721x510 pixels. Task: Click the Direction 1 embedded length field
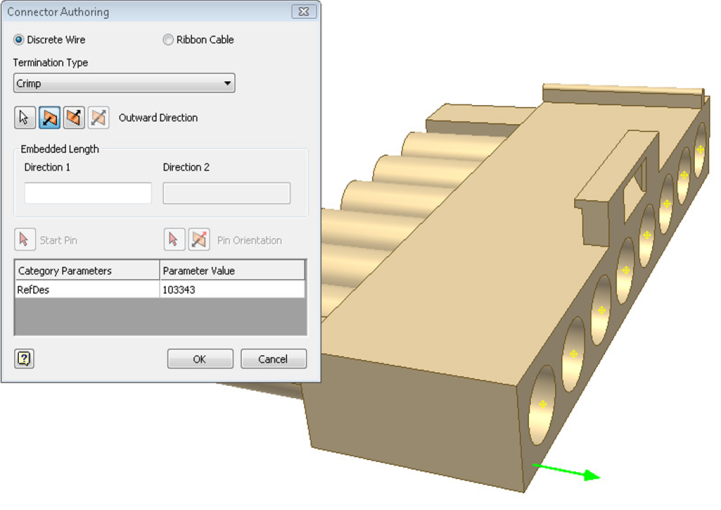click(x=88, y=193)
